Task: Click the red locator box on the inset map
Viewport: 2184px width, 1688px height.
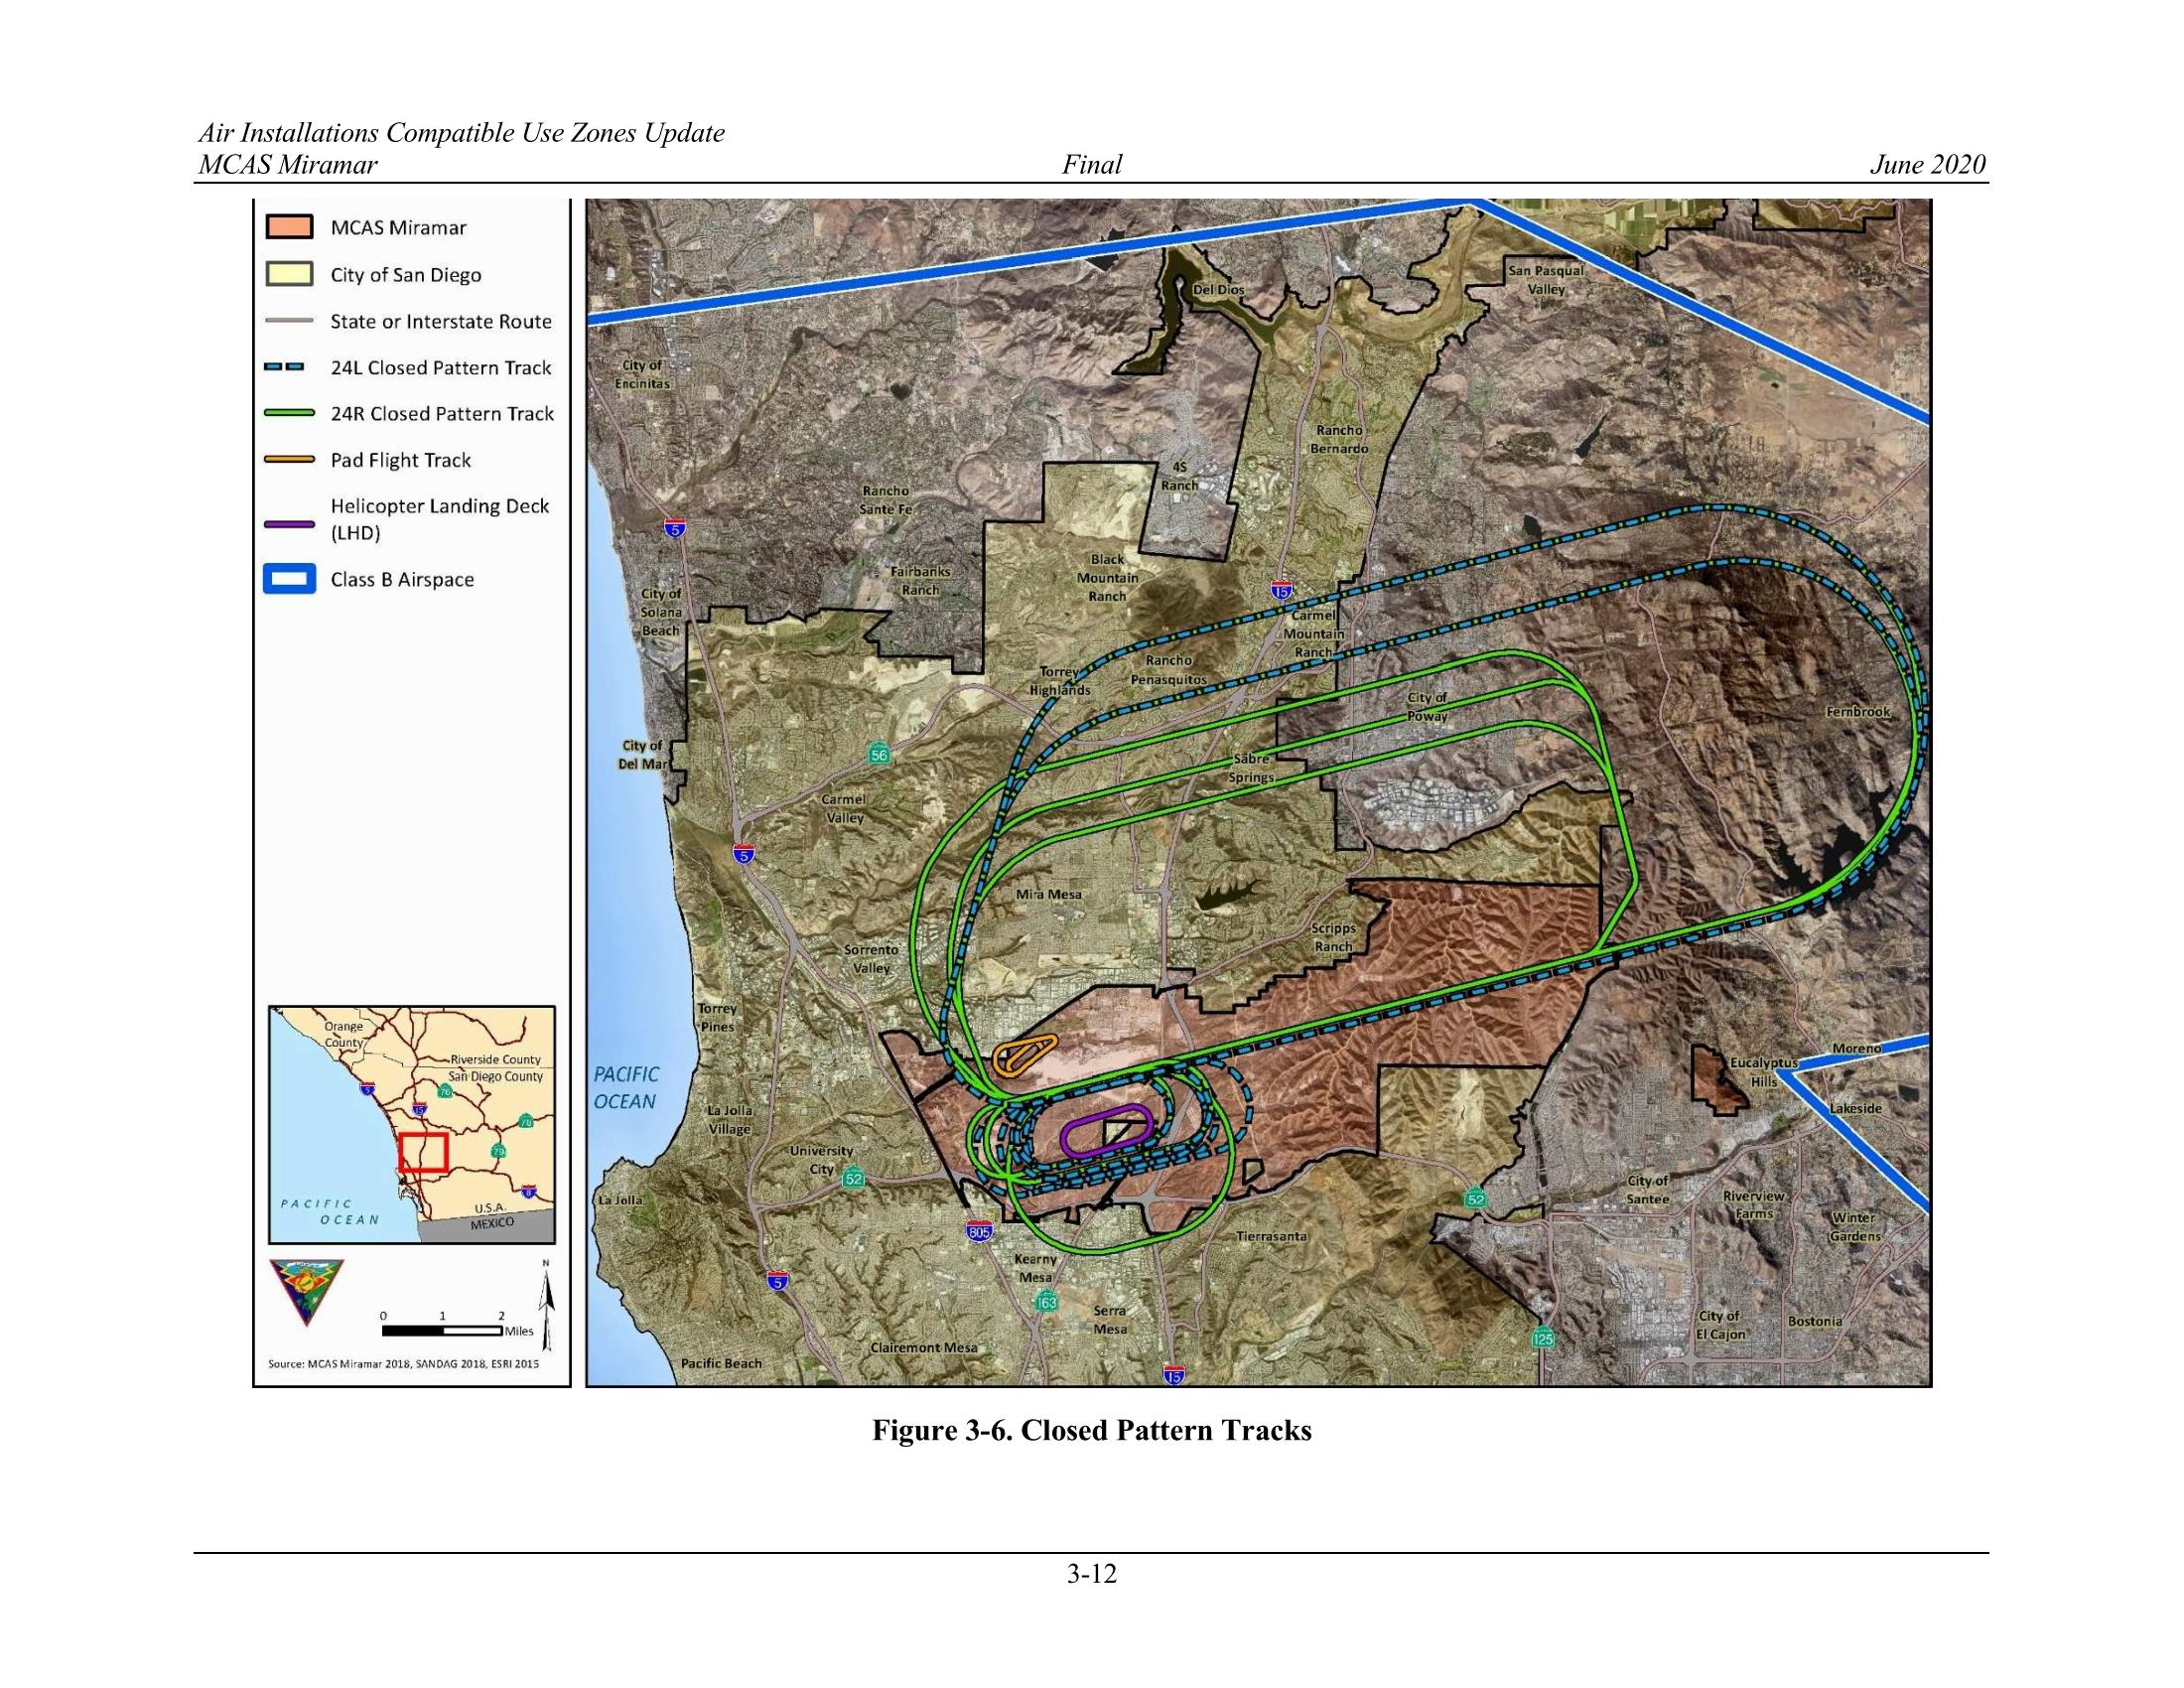Action: 423,1151
